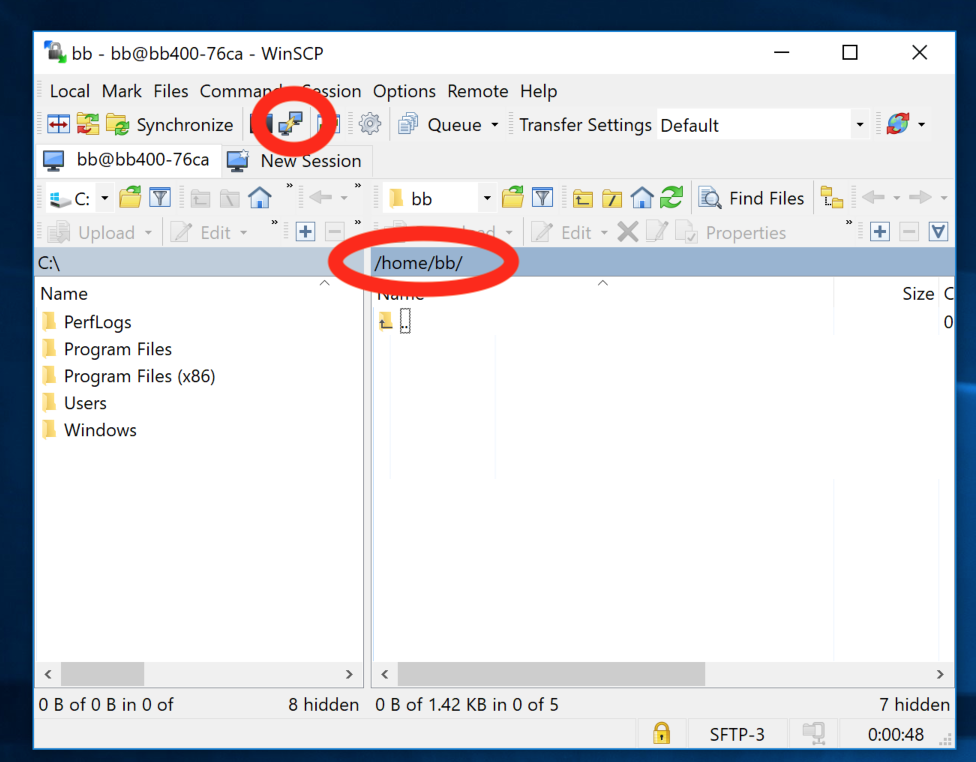Open Preferences gear icon
The image size is (976, 762).
coord(370,124)
